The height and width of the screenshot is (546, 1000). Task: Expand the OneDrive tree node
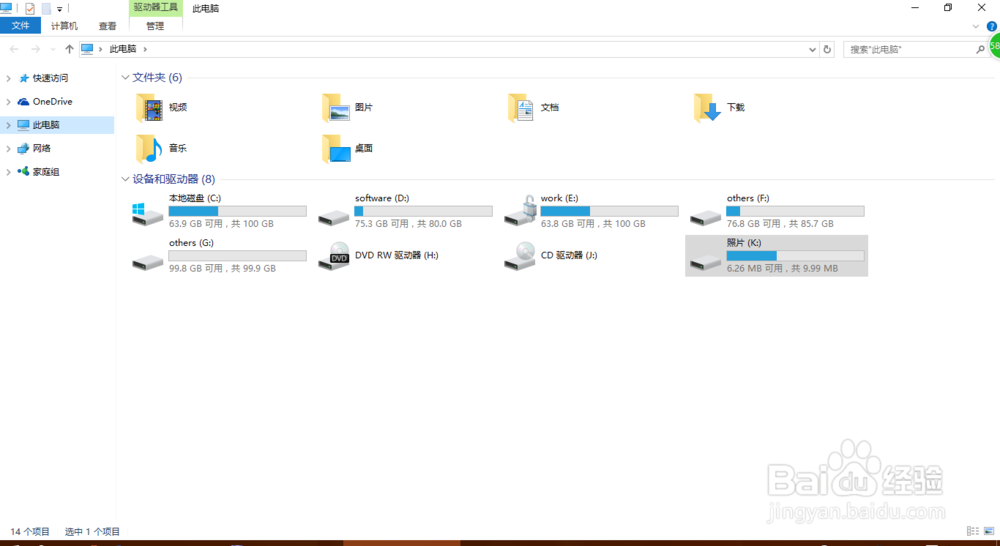click(x=8, y=101)
